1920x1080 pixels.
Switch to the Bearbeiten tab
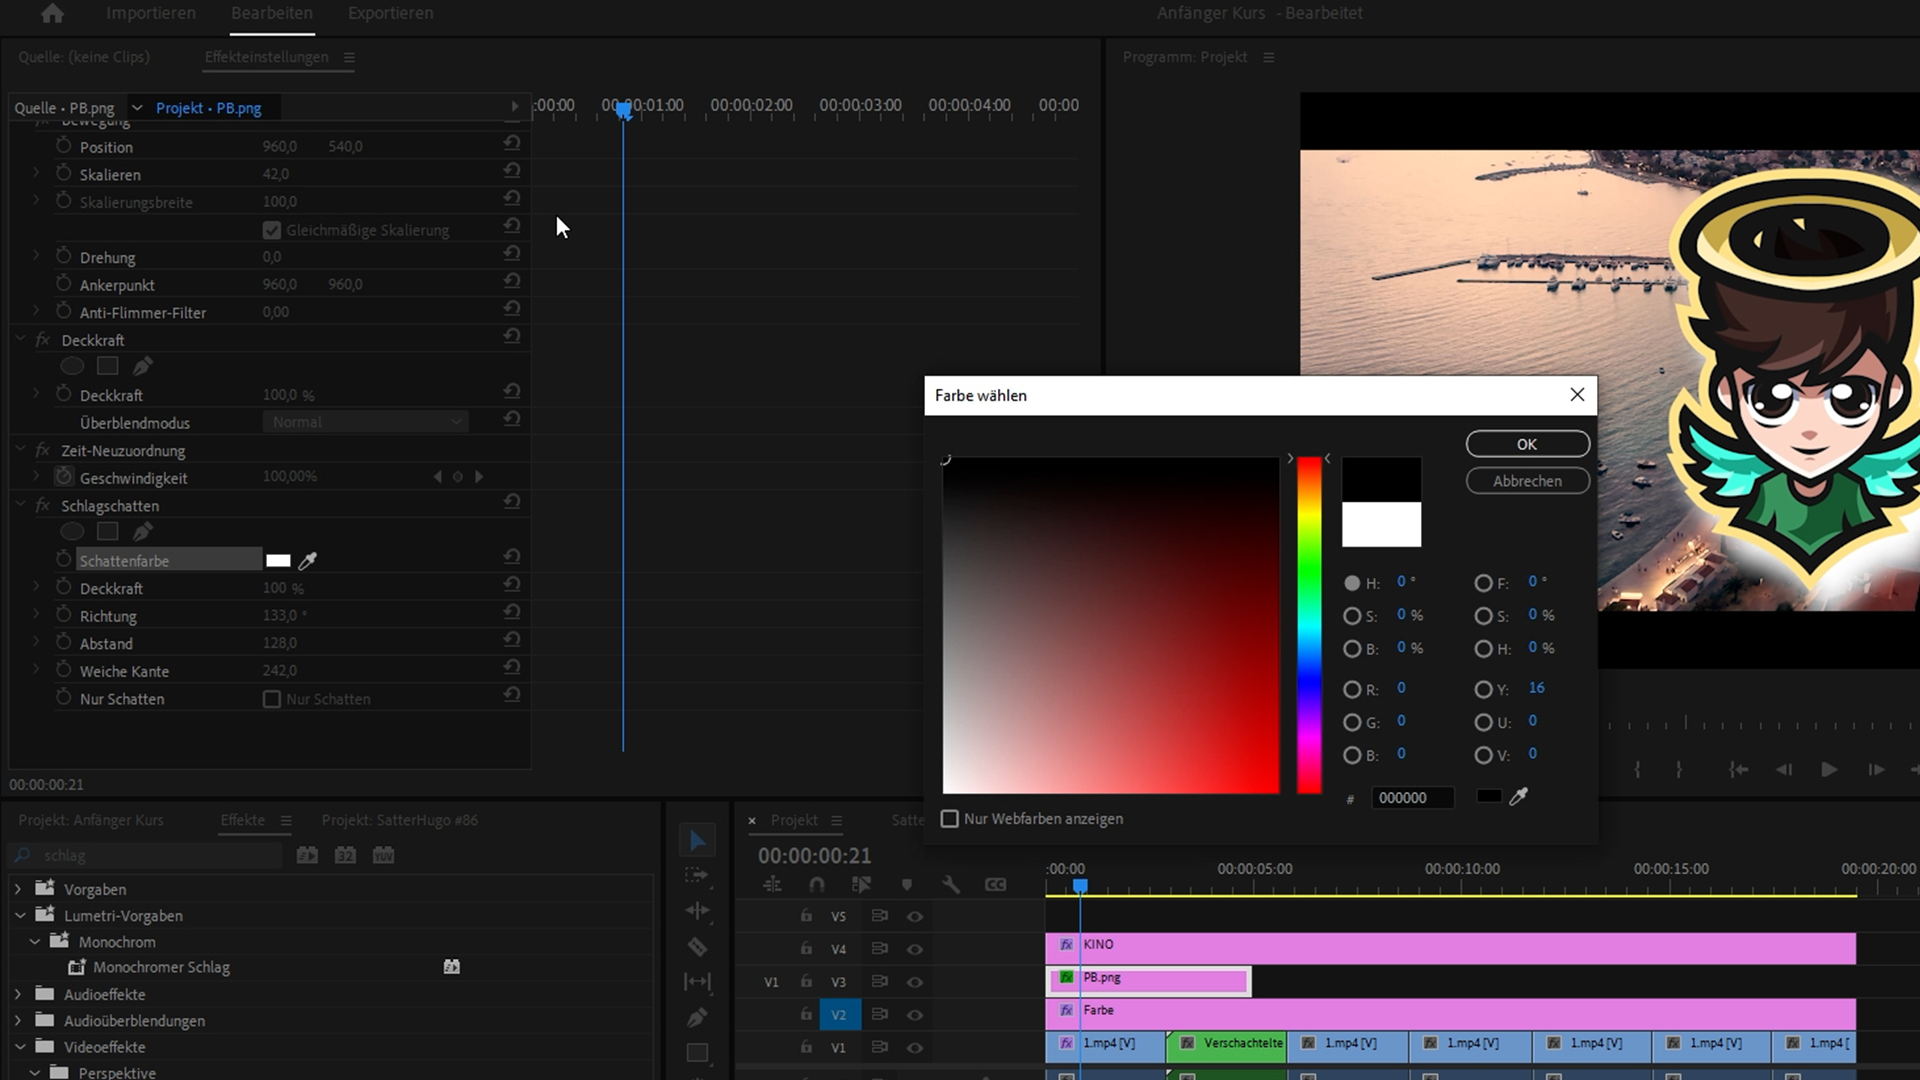[x=272, y=13]
